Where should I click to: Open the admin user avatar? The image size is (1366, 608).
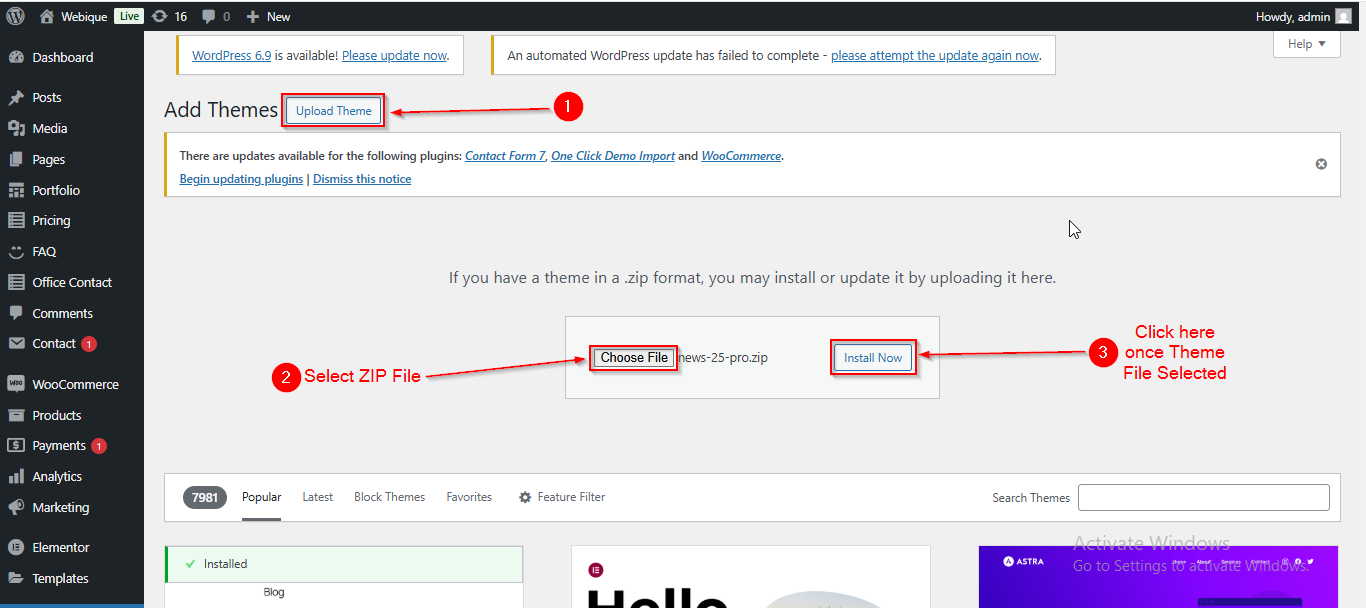tap(1343, 16)
